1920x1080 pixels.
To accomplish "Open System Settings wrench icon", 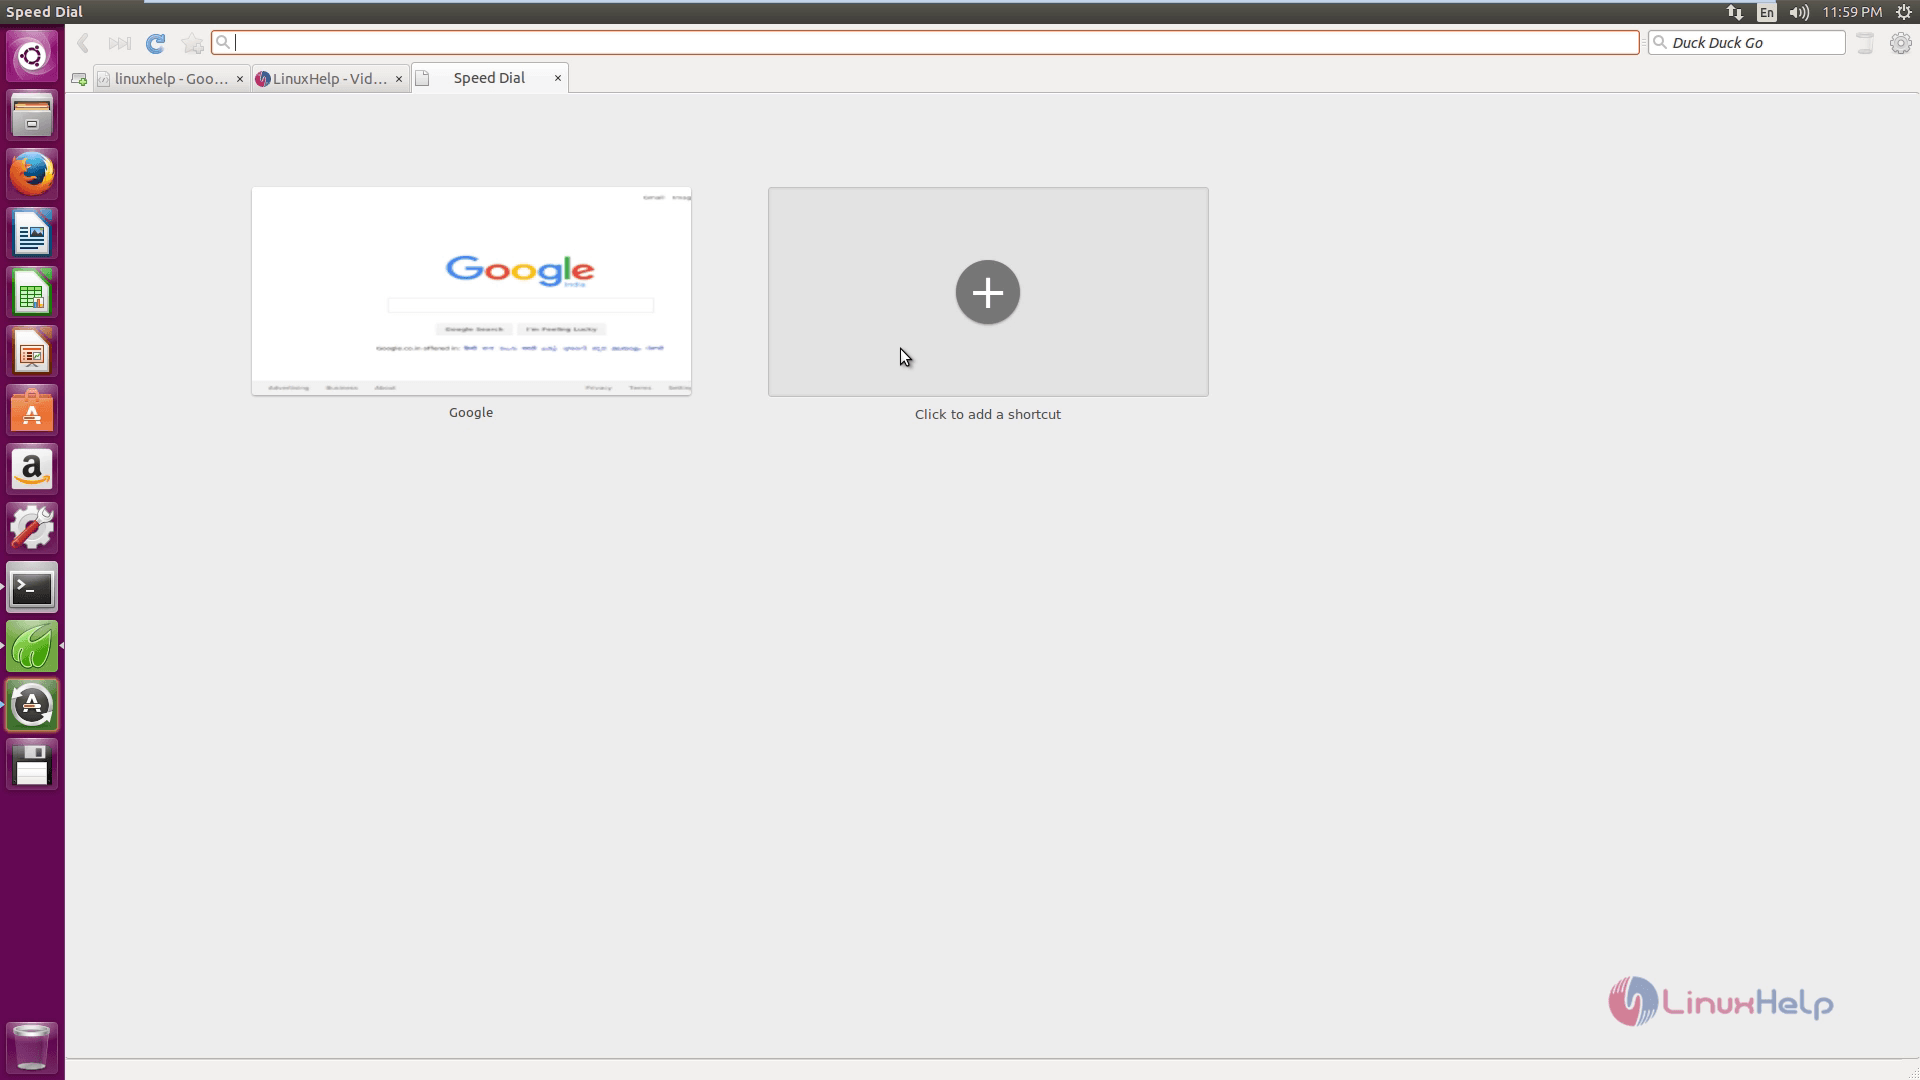I will point(32,529).
